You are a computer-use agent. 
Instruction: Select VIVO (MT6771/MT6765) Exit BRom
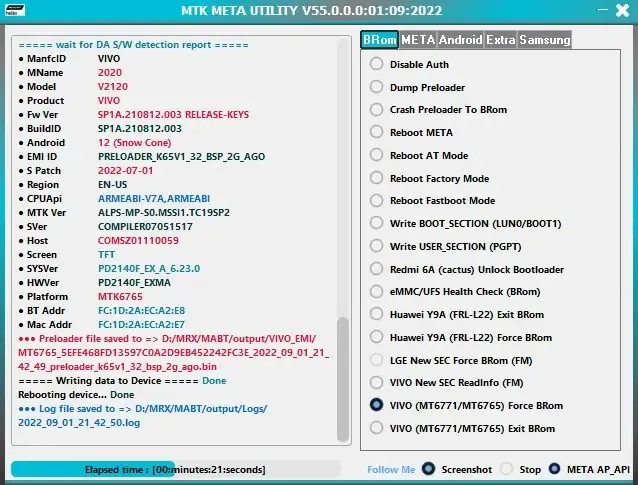pos(463,428)
